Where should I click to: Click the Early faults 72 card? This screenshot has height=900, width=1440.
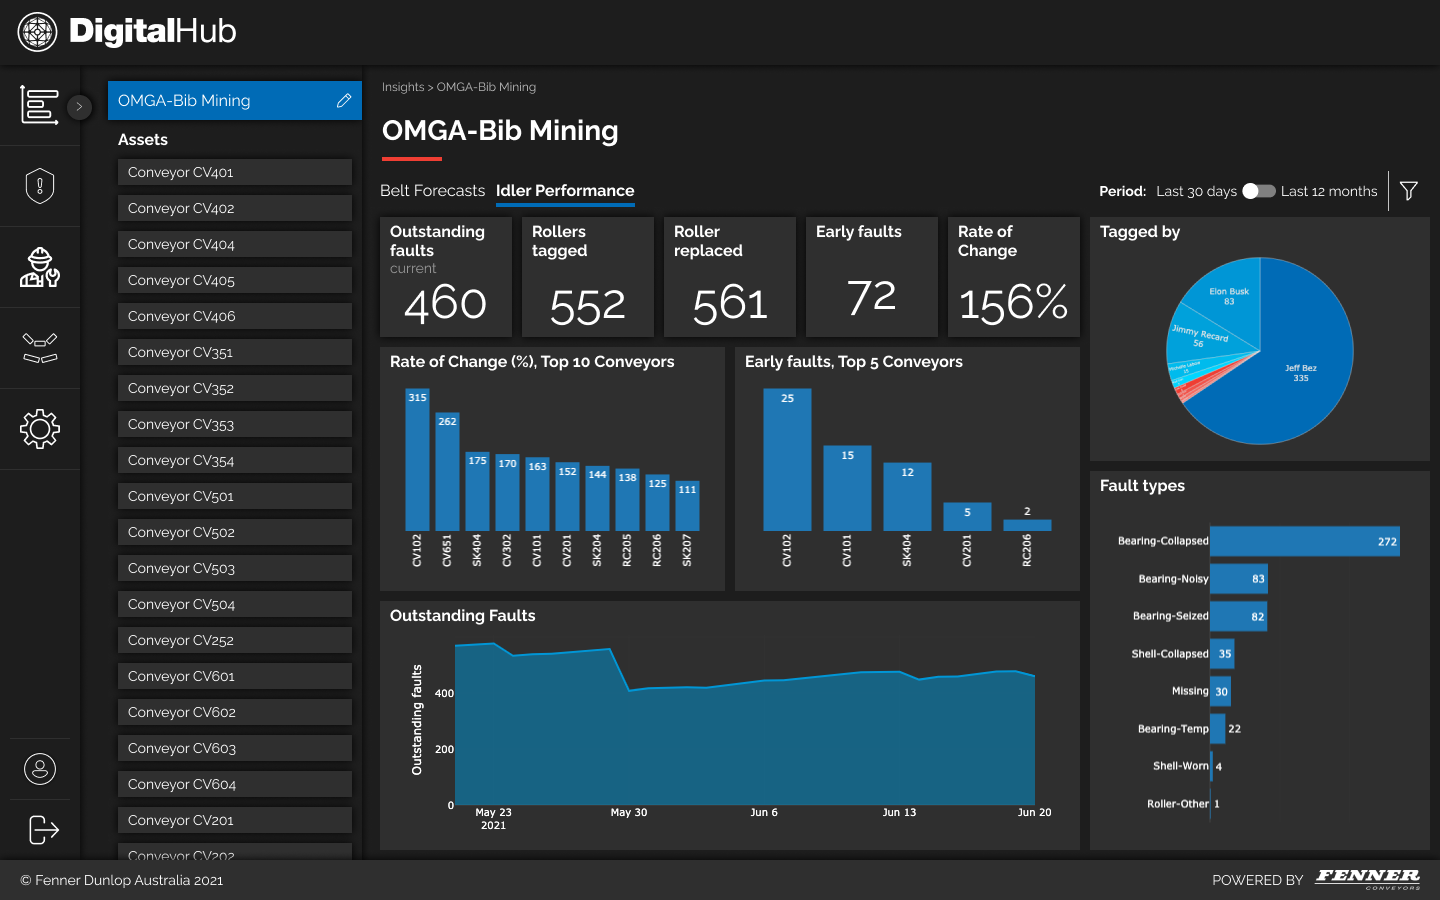872,277
